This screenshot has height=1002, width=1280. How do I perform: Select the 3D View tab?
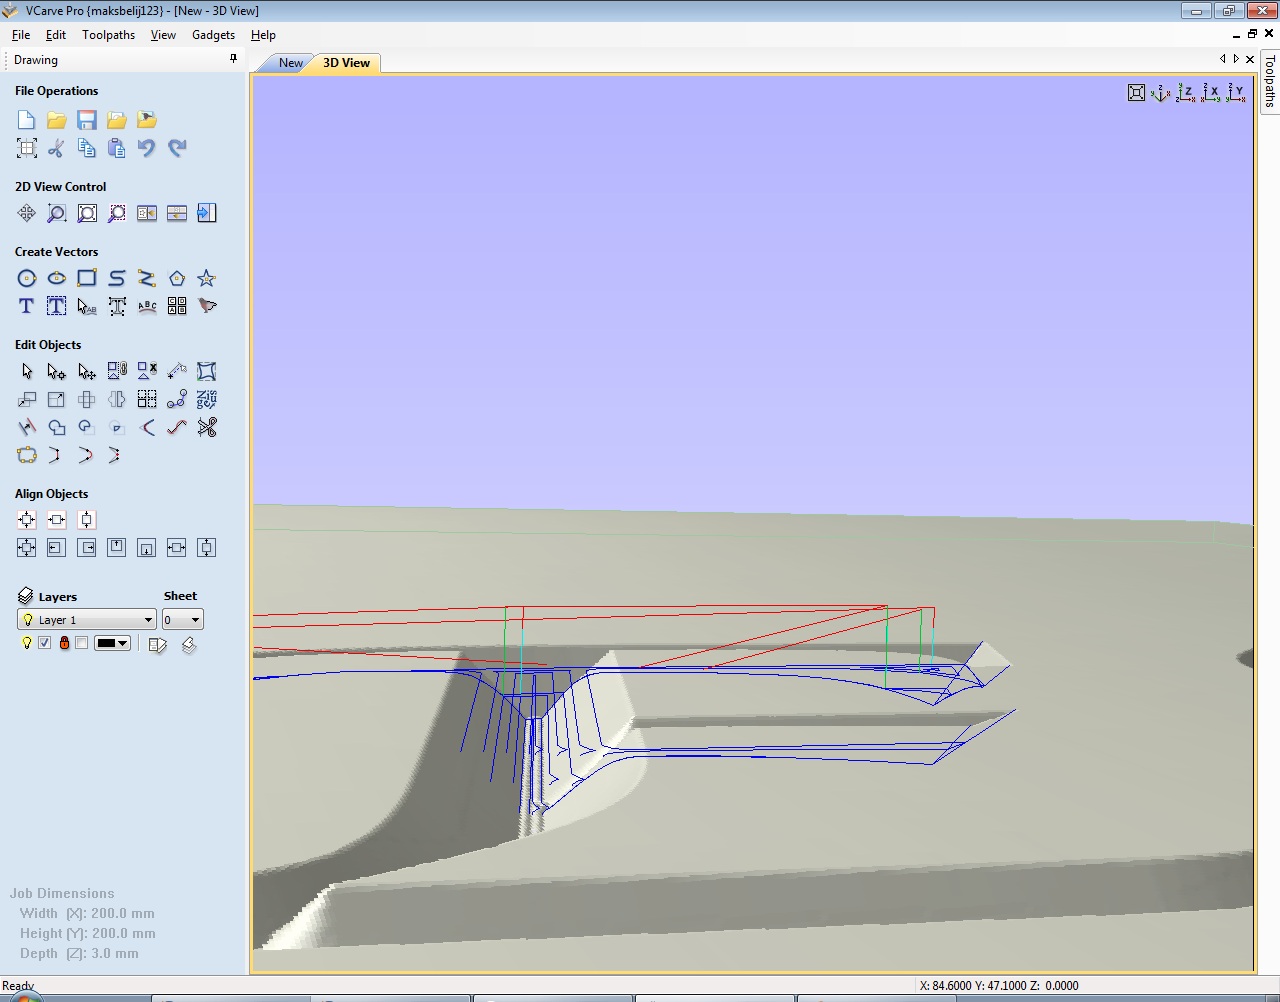(x=346, y=63)
